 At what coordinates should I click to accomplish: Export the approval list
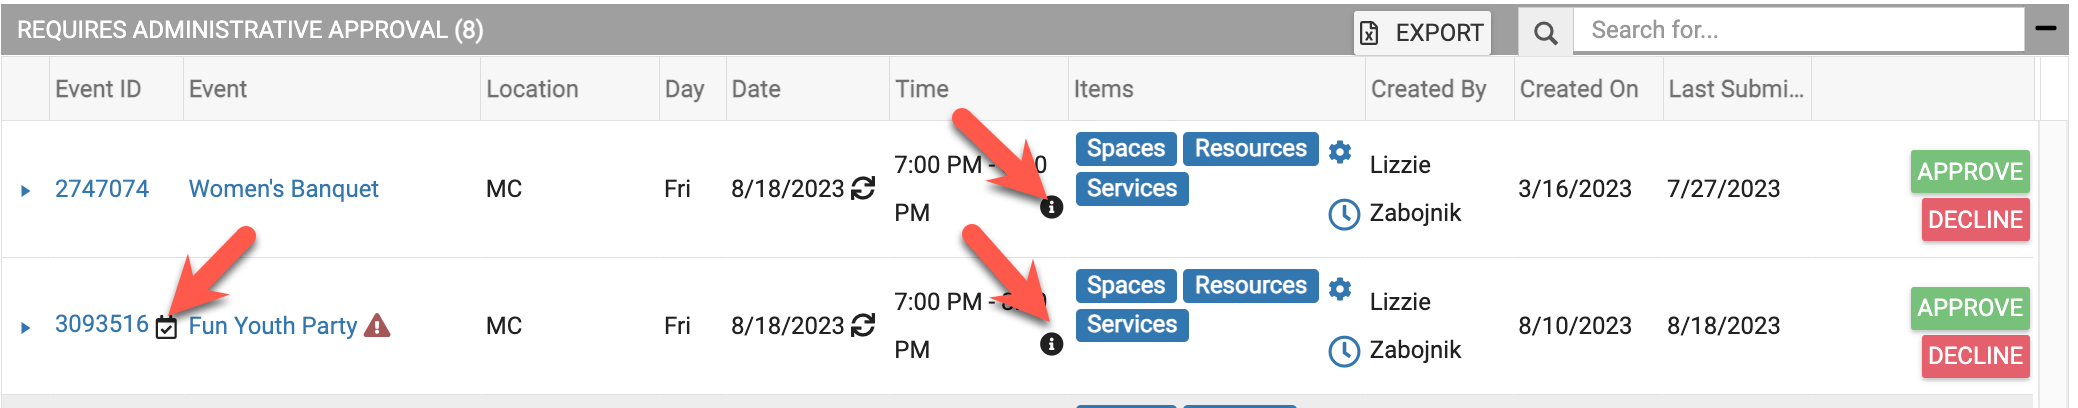(1422, 33)
